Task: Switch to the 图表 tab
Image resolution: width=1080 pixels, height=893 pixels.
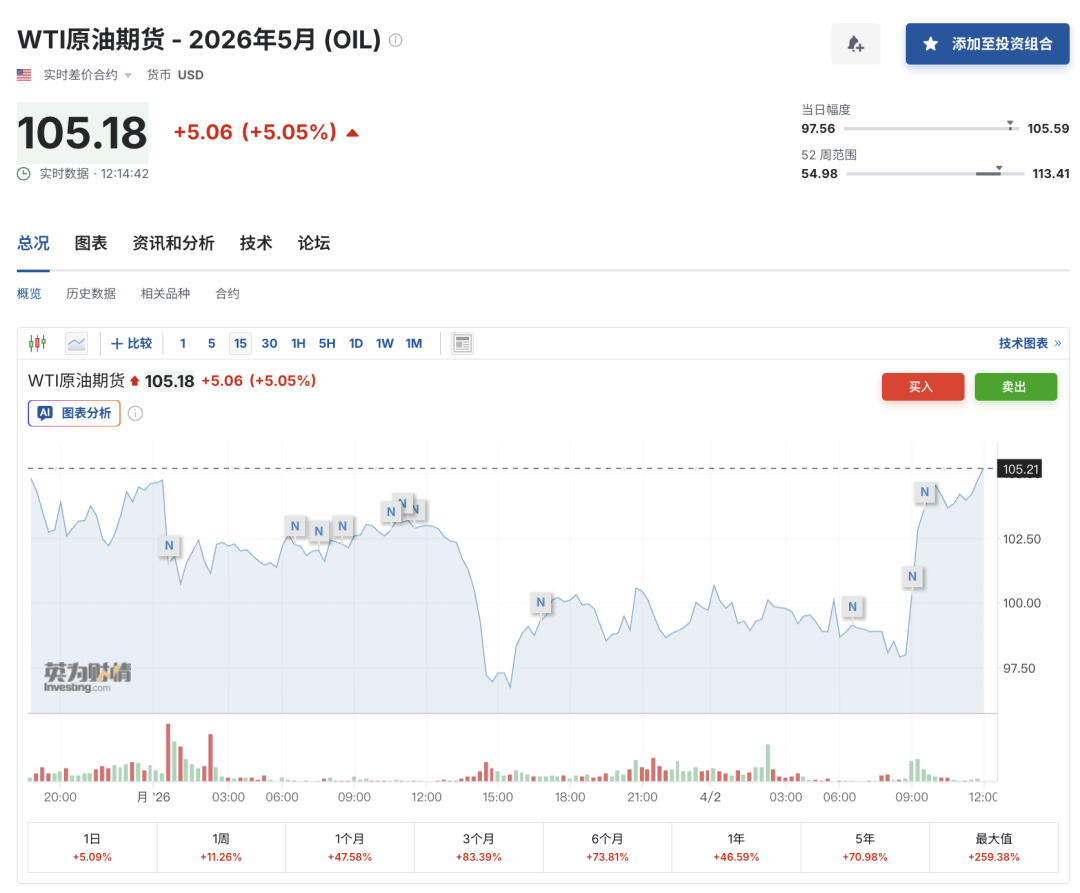Action: [x=91, y=243]
